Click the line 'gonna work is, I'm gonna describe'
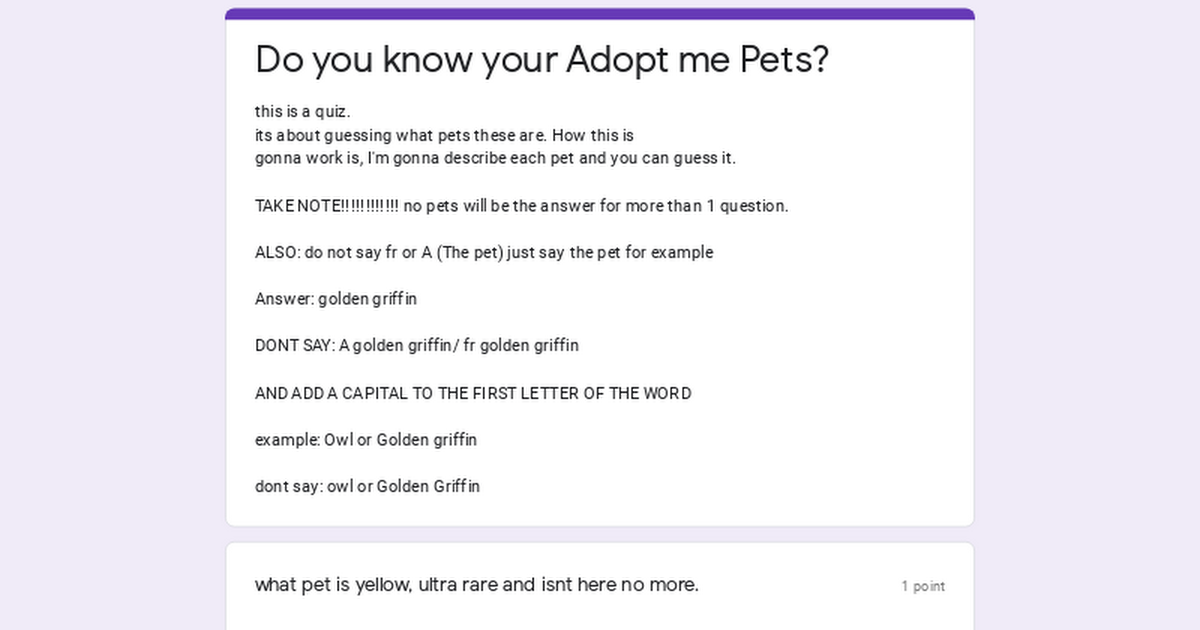Viewport: 1200px width, 630px height. [x=495, y=158]
